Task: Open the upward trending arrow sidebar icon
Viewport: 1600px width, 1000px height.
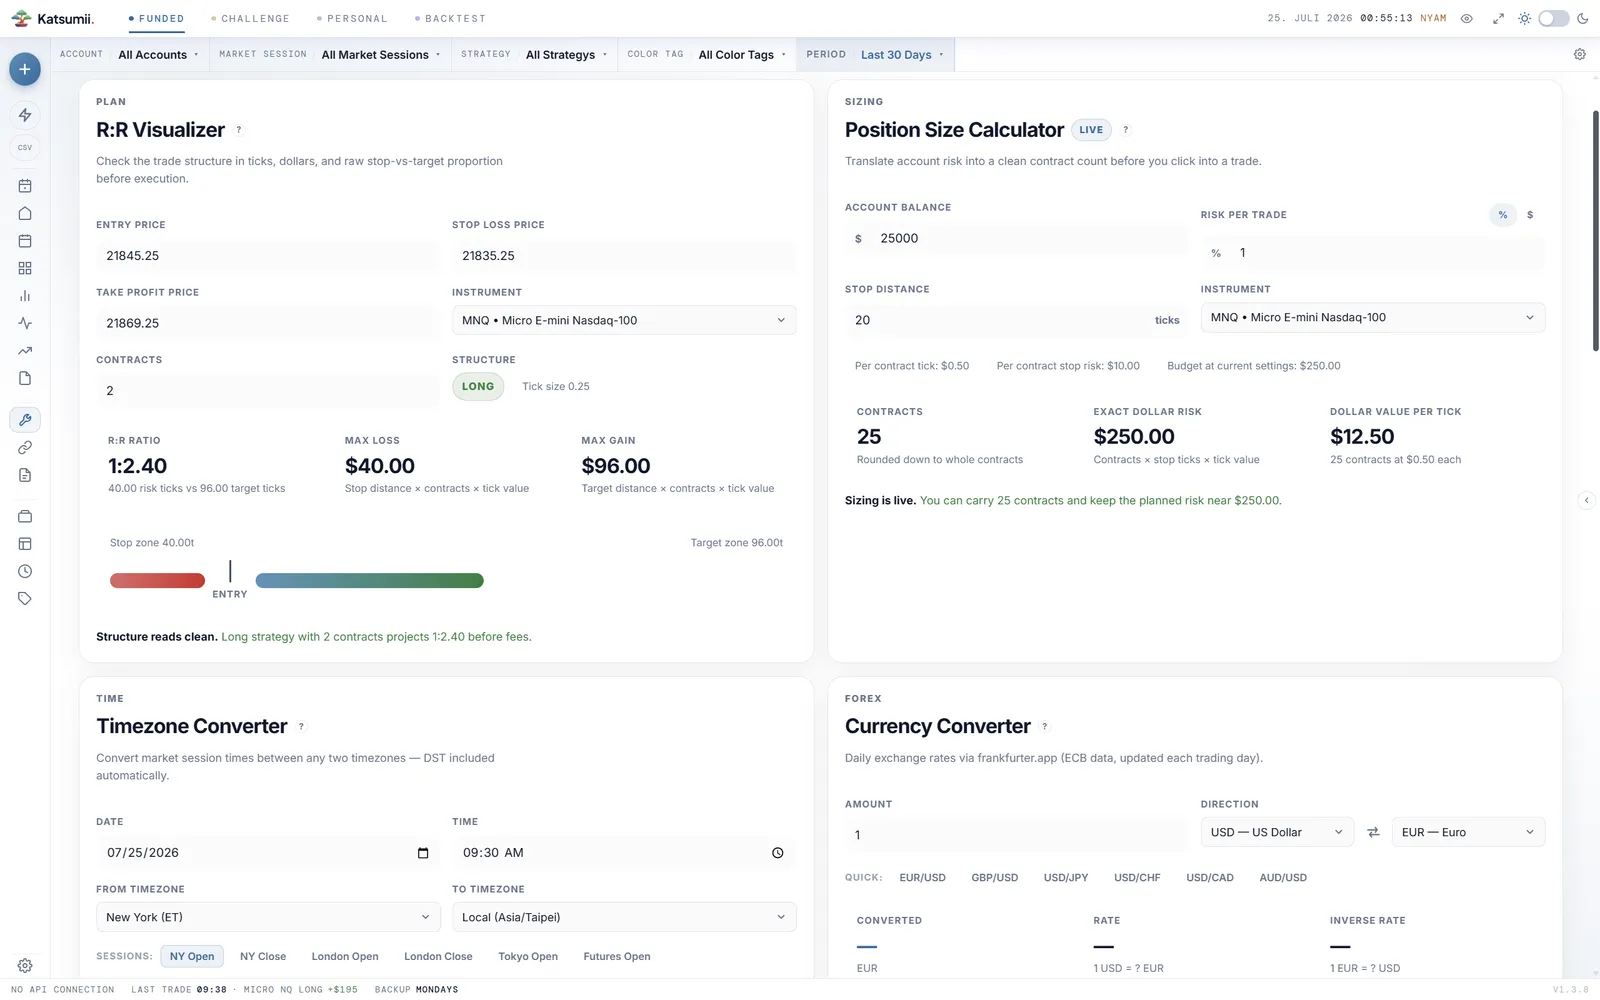Action: click(25, 351)
